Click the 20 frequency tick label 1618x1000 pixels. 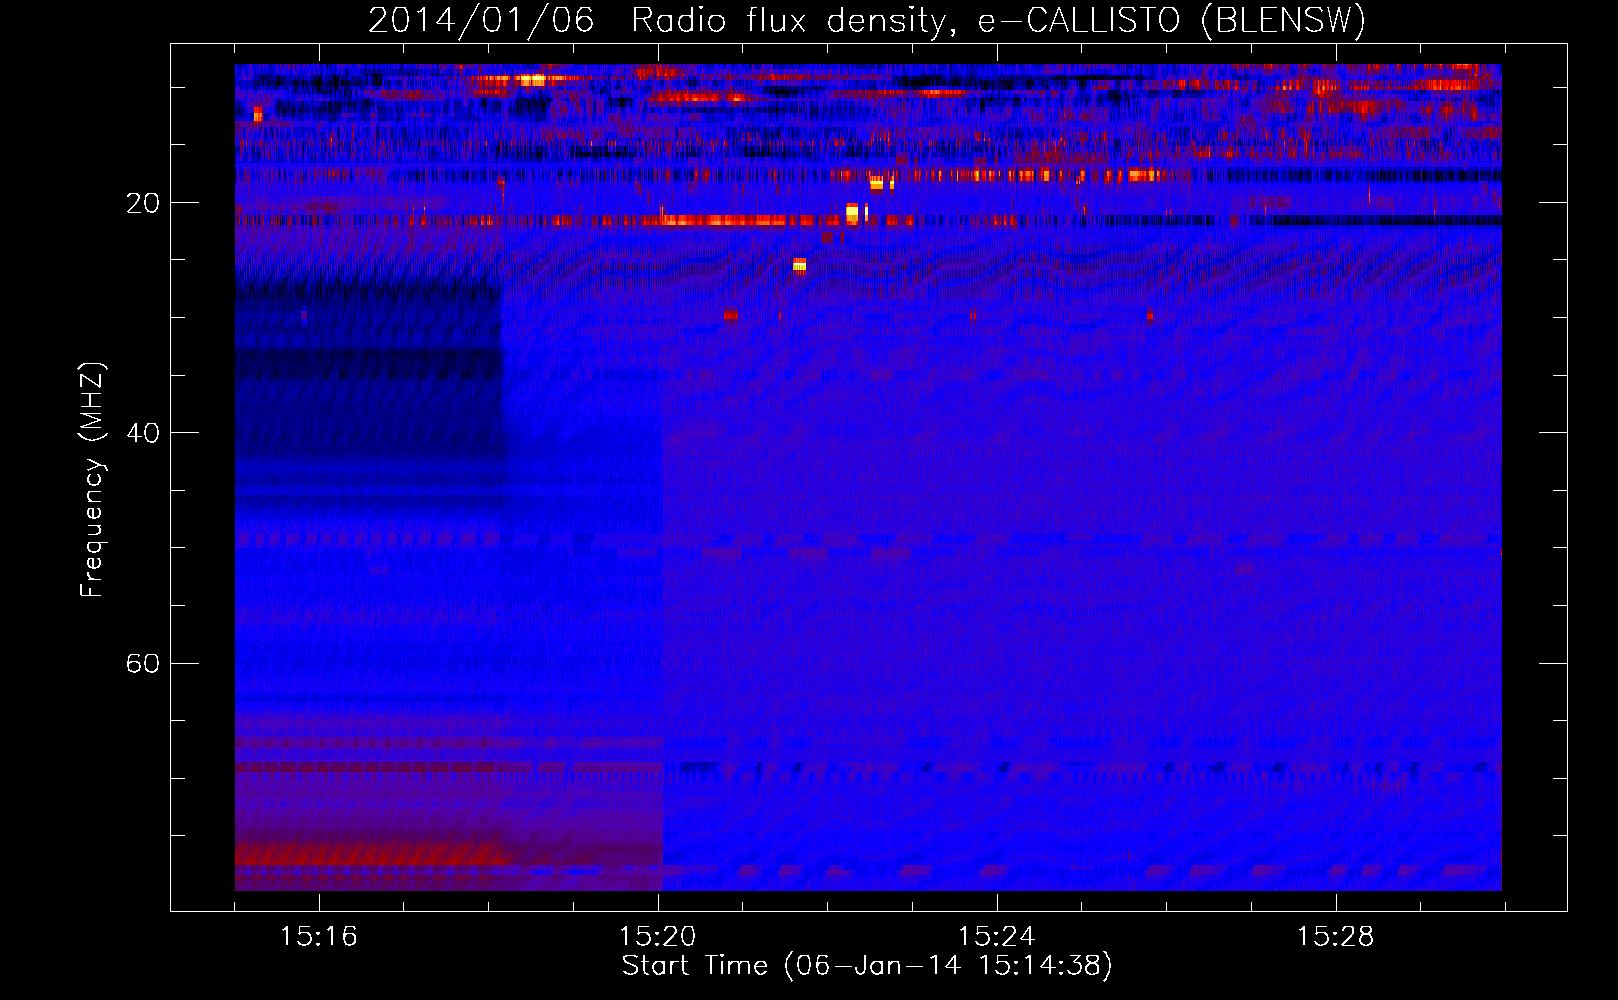point(142,204)
